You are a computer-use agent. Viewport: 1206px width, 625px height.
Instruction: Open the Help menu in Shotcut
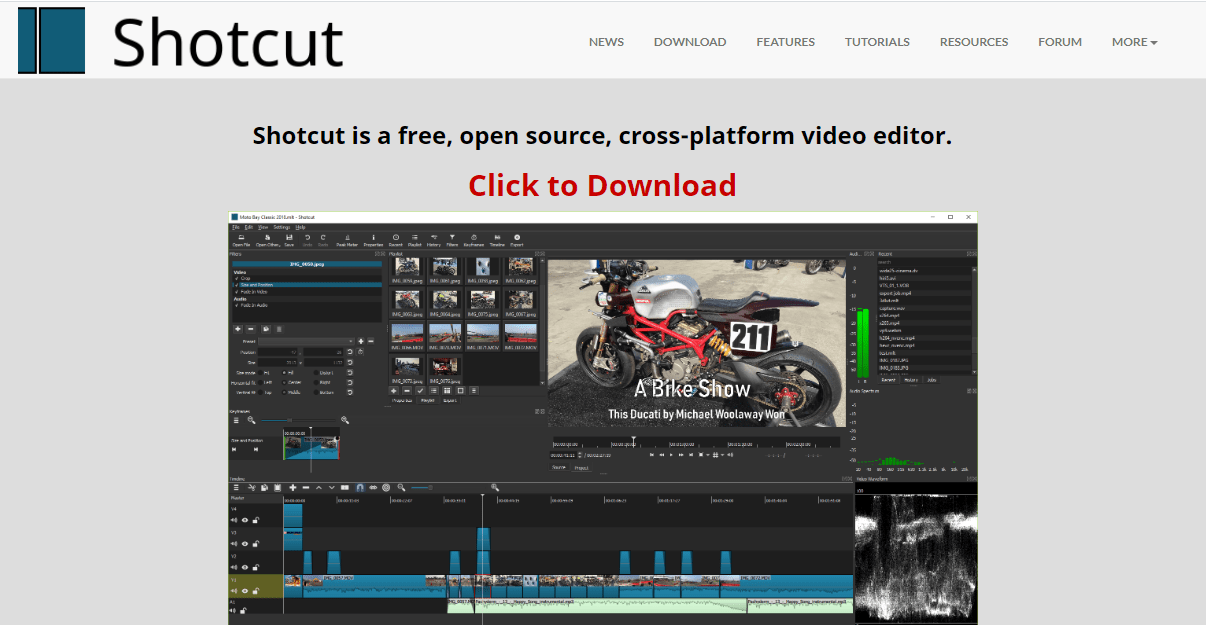pyautogui.click(x=300, y=227)
